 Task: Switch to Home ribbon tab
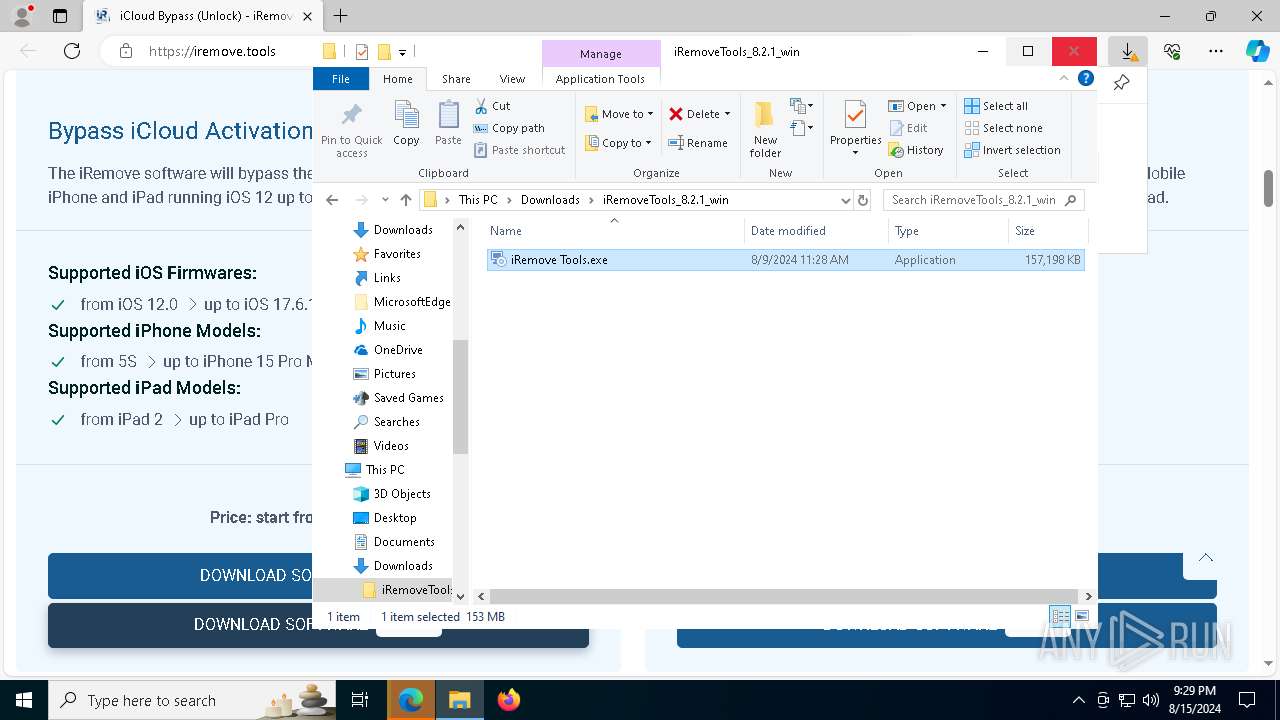pyautogui.click(x=397, y=79)
